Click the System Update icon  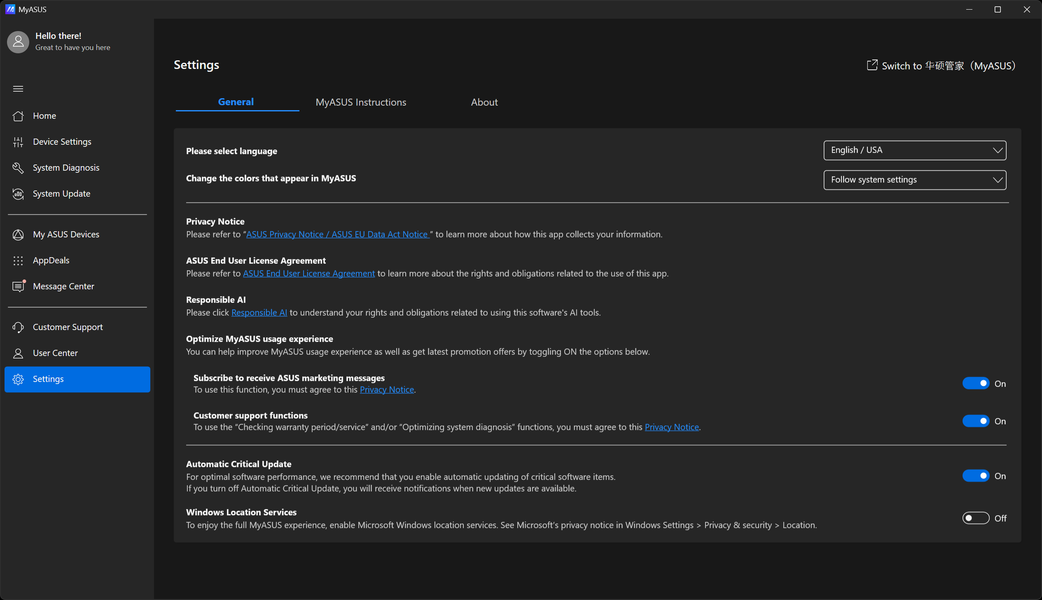(x=18, y=194)
